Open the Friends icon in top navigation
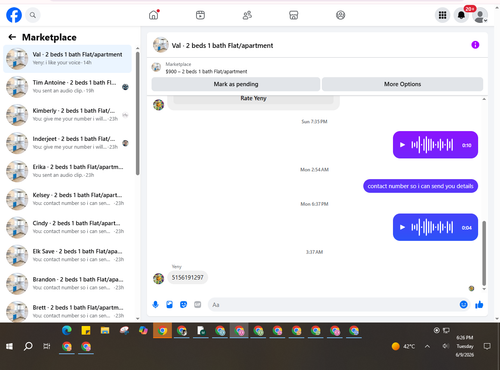The height and width of the screenshot is (370, 500). click(x=247, y=15)
